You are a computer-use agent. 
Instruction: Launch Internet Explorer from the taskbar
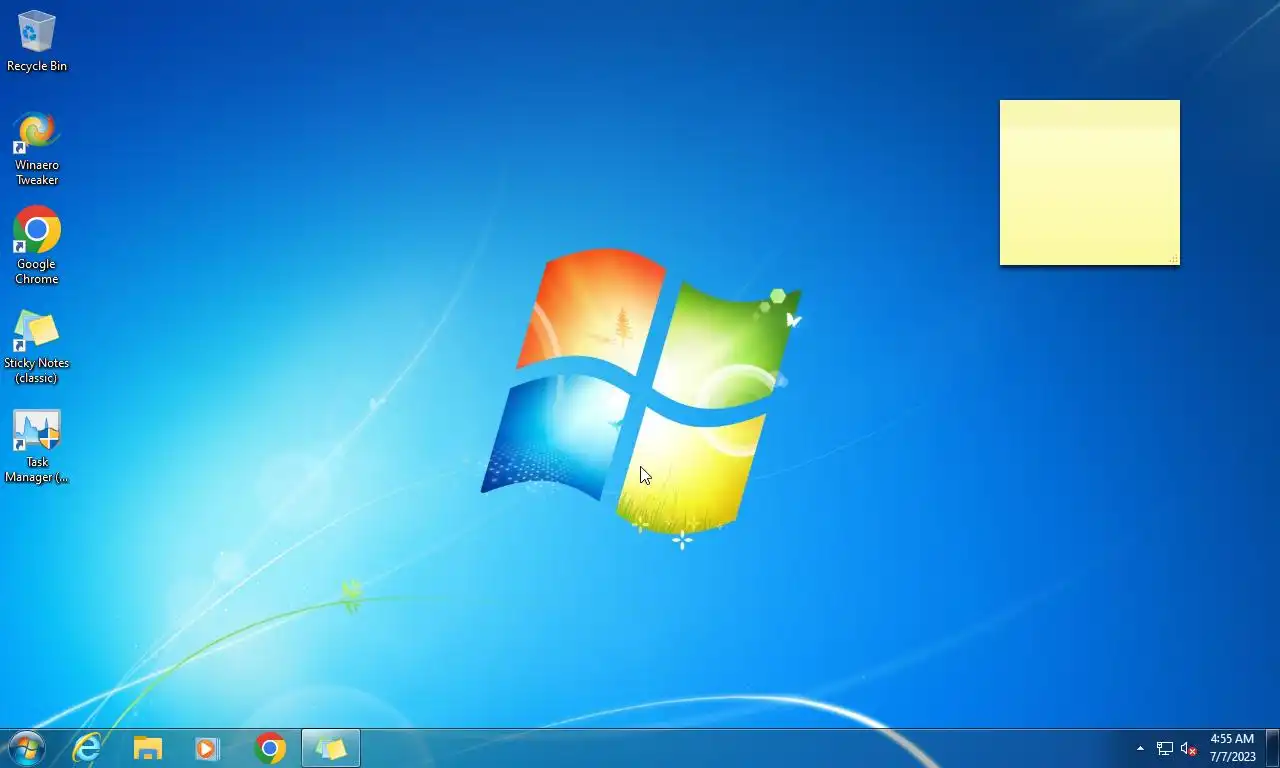point(87,748)
